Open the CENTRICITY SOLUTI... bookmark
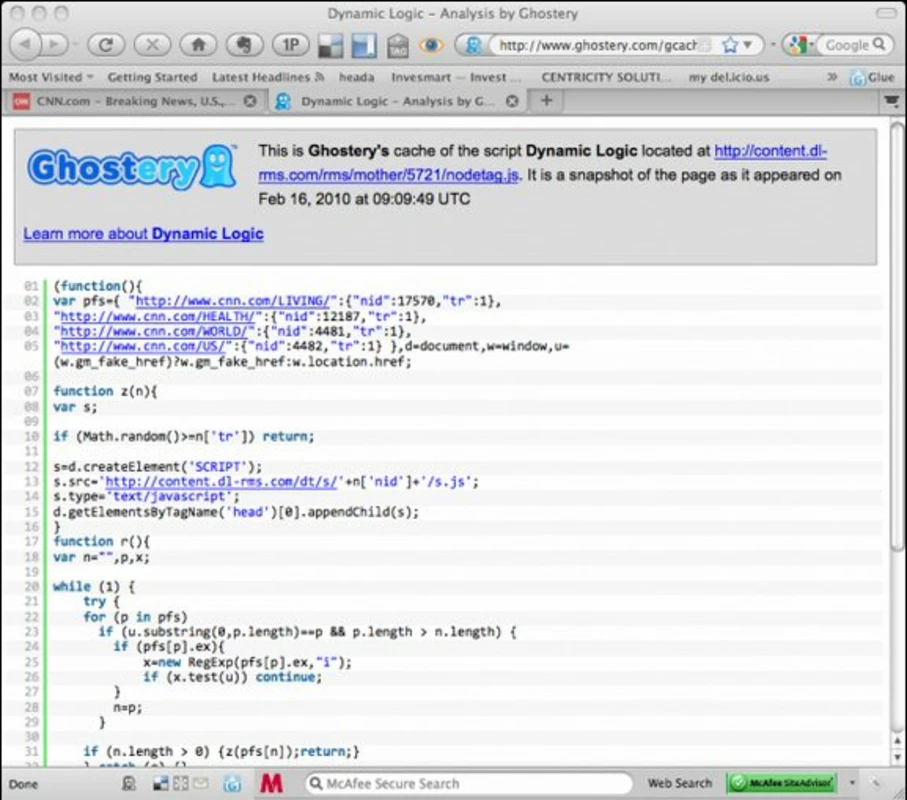This screenshot has height=800, width=907. coord(606,77)
